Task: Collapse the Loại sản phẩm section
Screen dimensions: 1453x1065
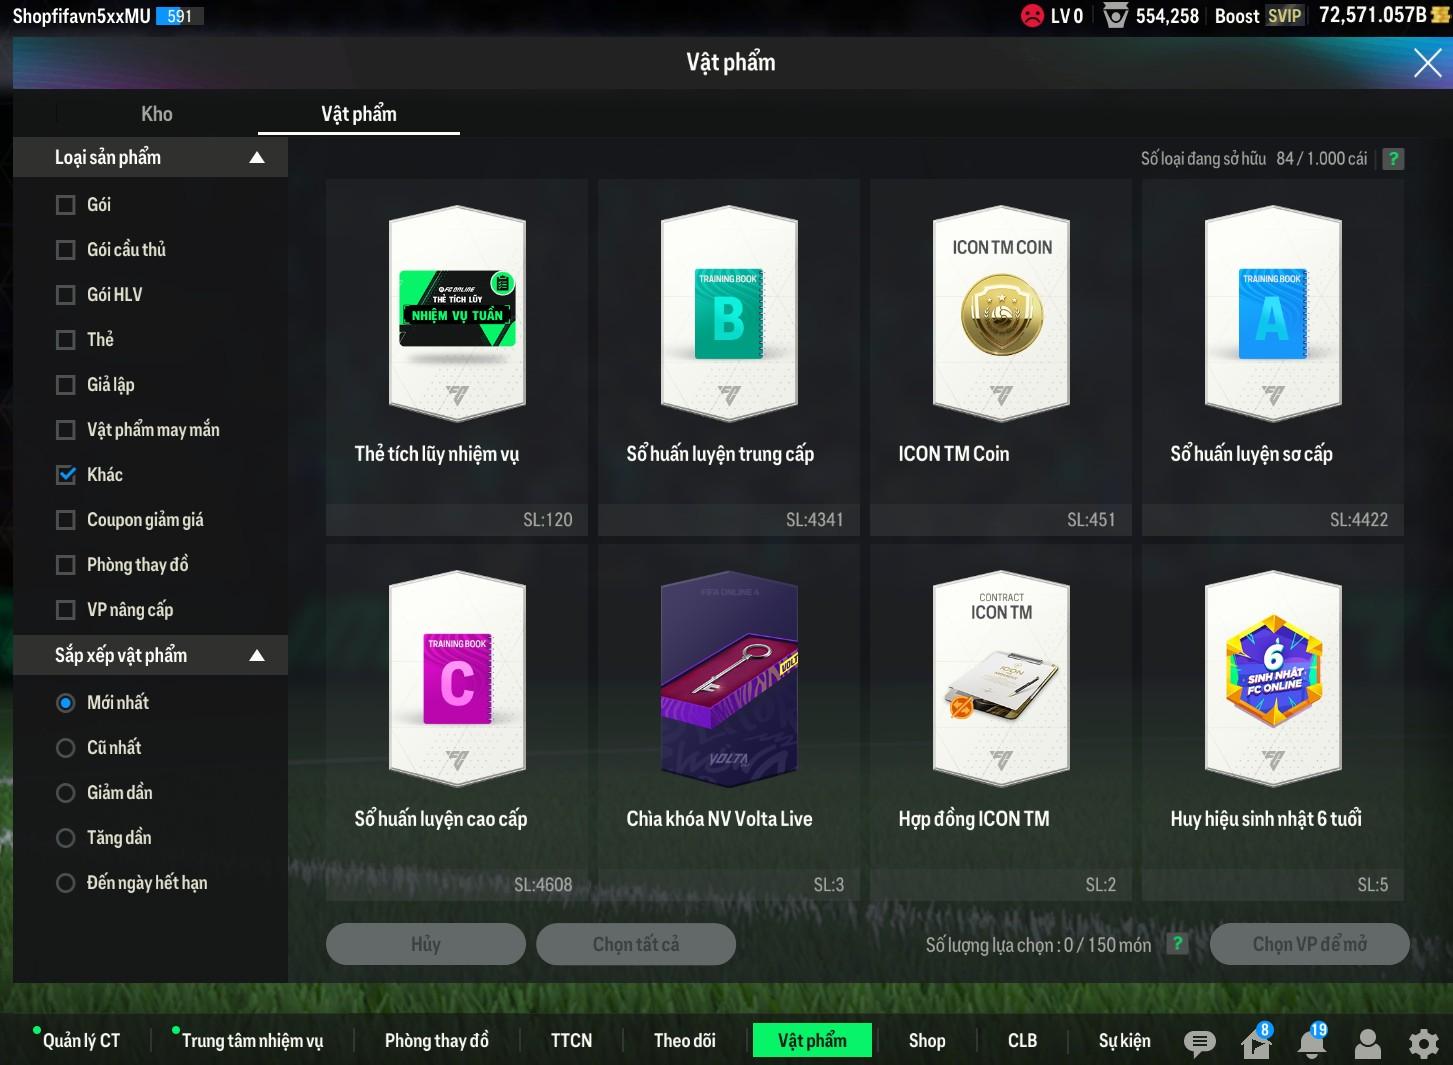Action: coord(257,158)
